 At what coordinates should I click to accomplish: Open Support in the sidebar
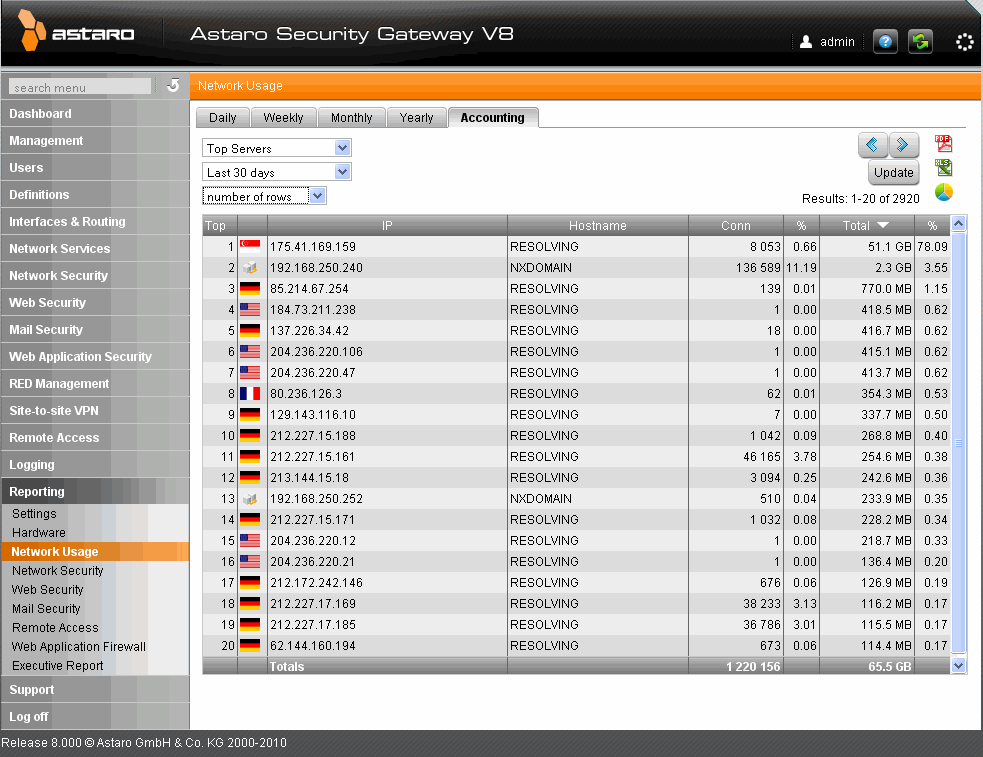click(x=95, y=689)
